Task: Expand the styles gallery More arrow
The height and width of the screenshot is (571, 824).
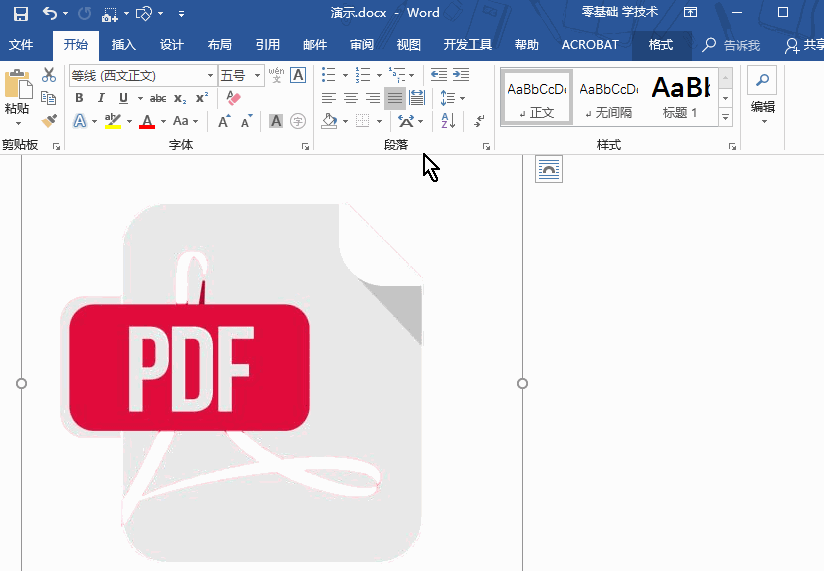Action: point(726,117)
